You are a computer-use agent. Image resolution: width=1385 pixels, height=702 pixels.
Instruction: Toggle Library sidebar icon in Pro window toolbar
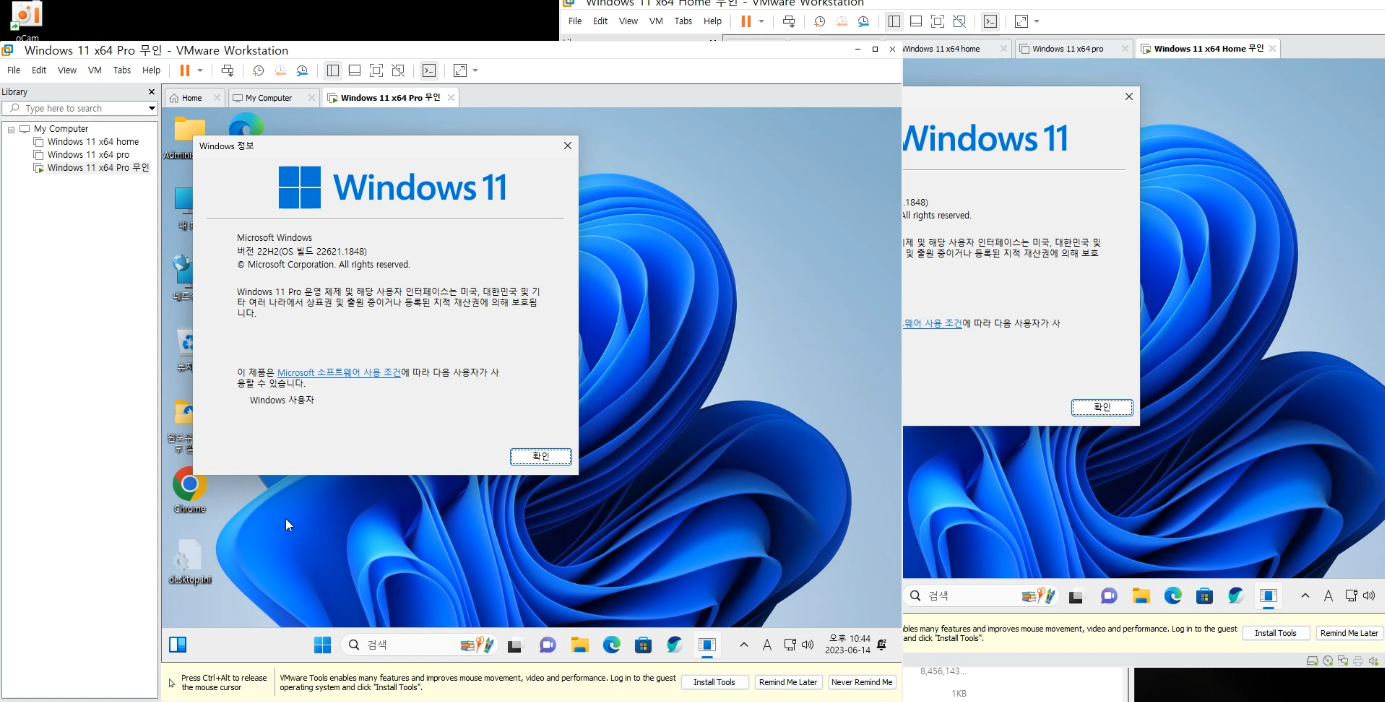click(x=333, y=70)
